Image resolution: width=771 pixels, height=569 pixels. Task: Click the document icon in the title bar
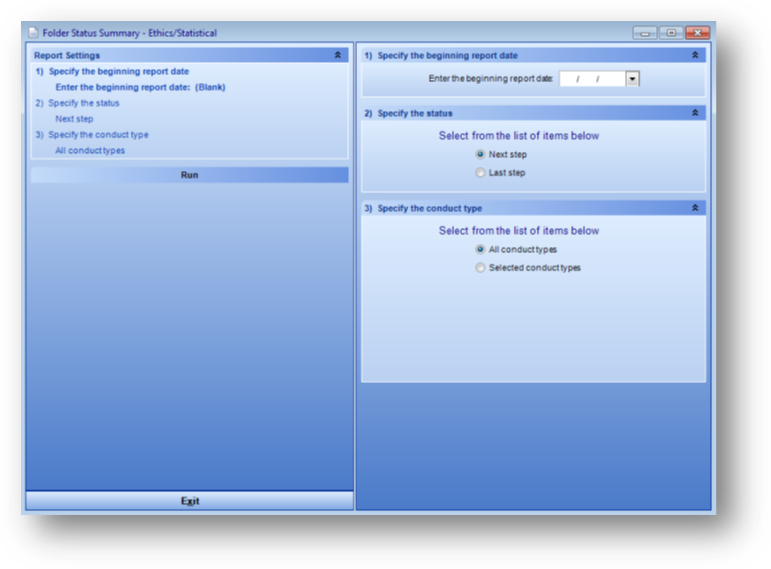(32, 33)
